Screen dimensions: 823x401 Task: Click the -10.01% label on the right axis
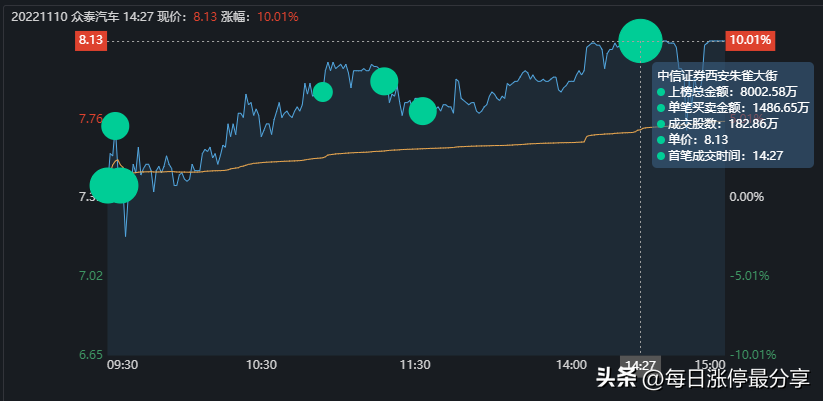coord(752,354)
